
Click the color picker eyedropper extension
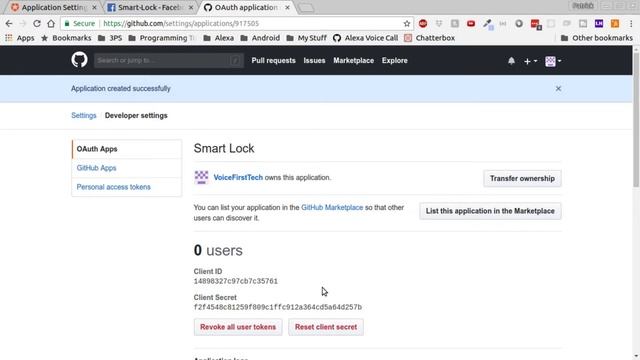[487, 24]
